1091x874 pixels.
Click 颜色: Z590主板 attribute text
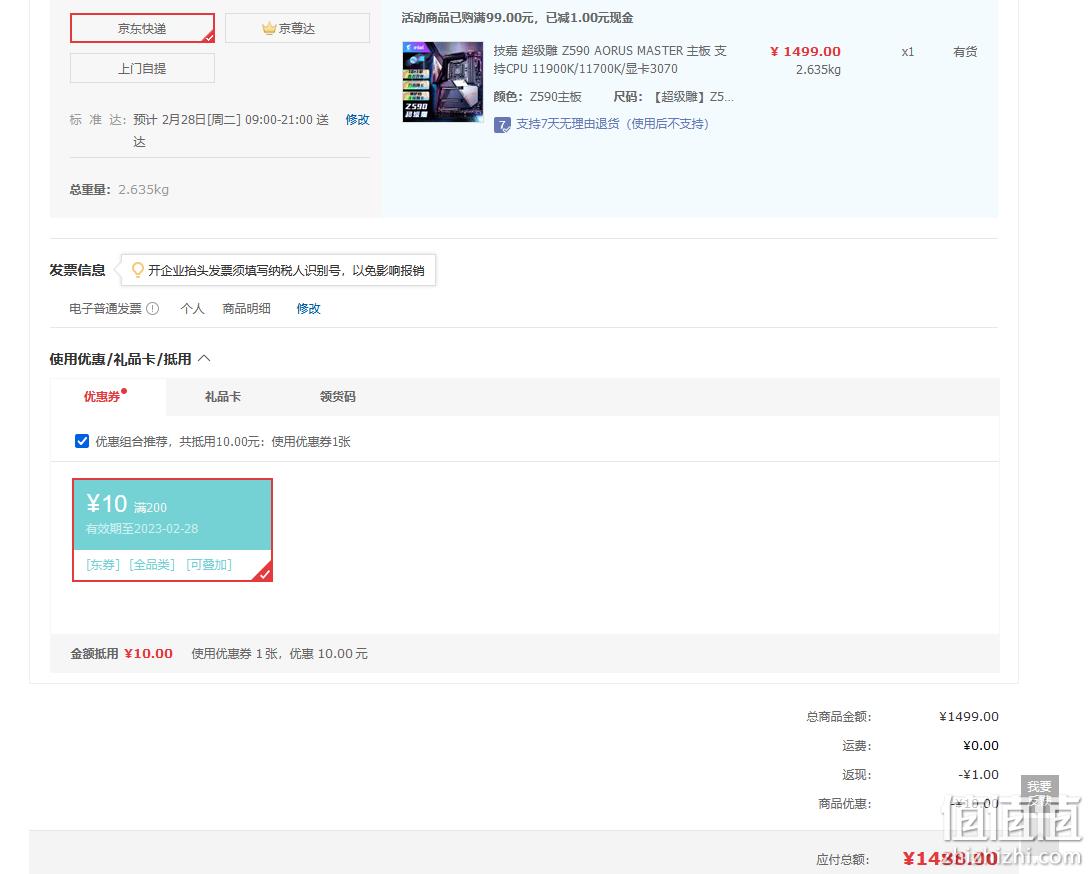pos(537,97)
